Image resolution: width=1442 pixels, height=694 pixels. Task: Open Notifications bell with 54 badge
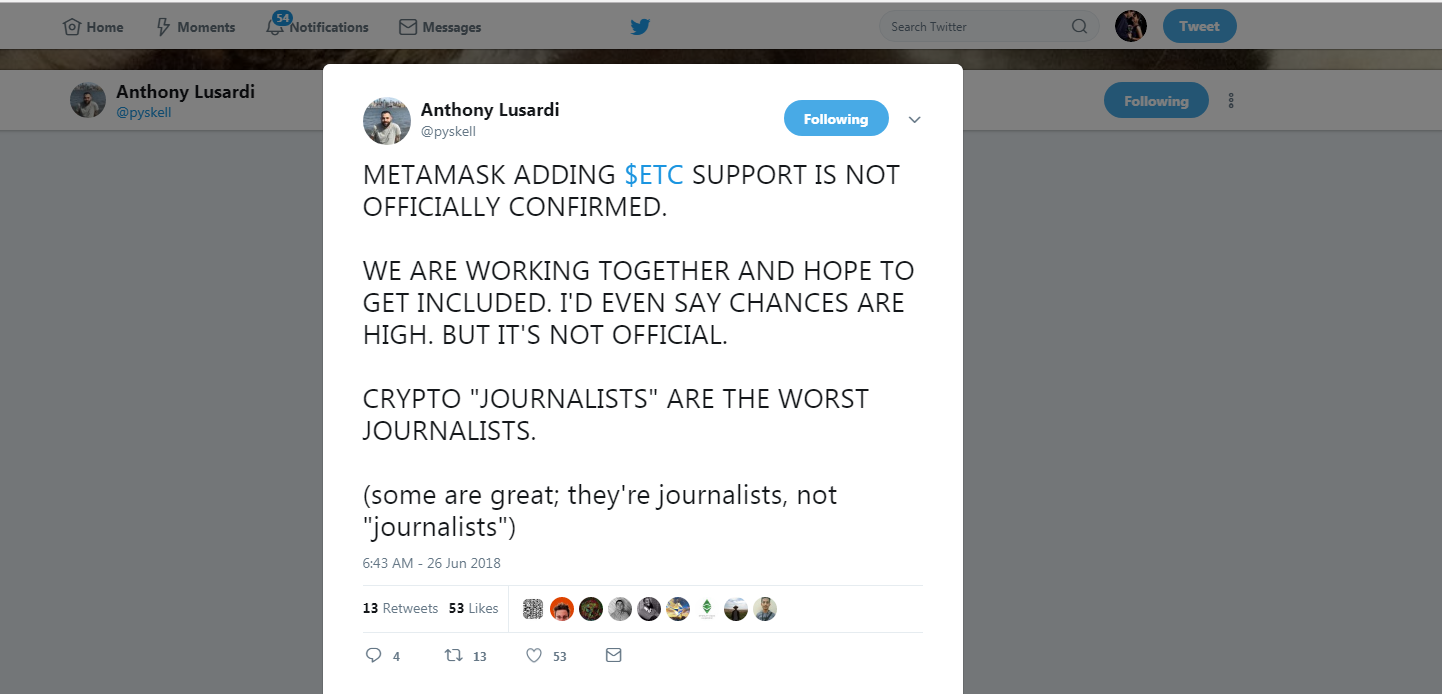click(275, 27)
